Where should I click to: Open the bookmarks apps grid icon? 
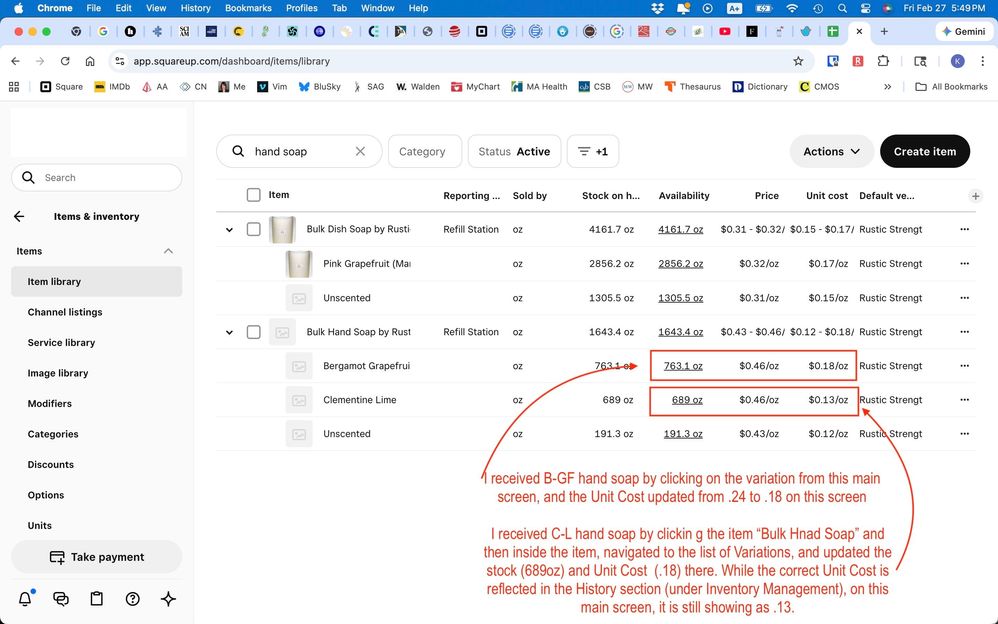(x=14, y=87)
